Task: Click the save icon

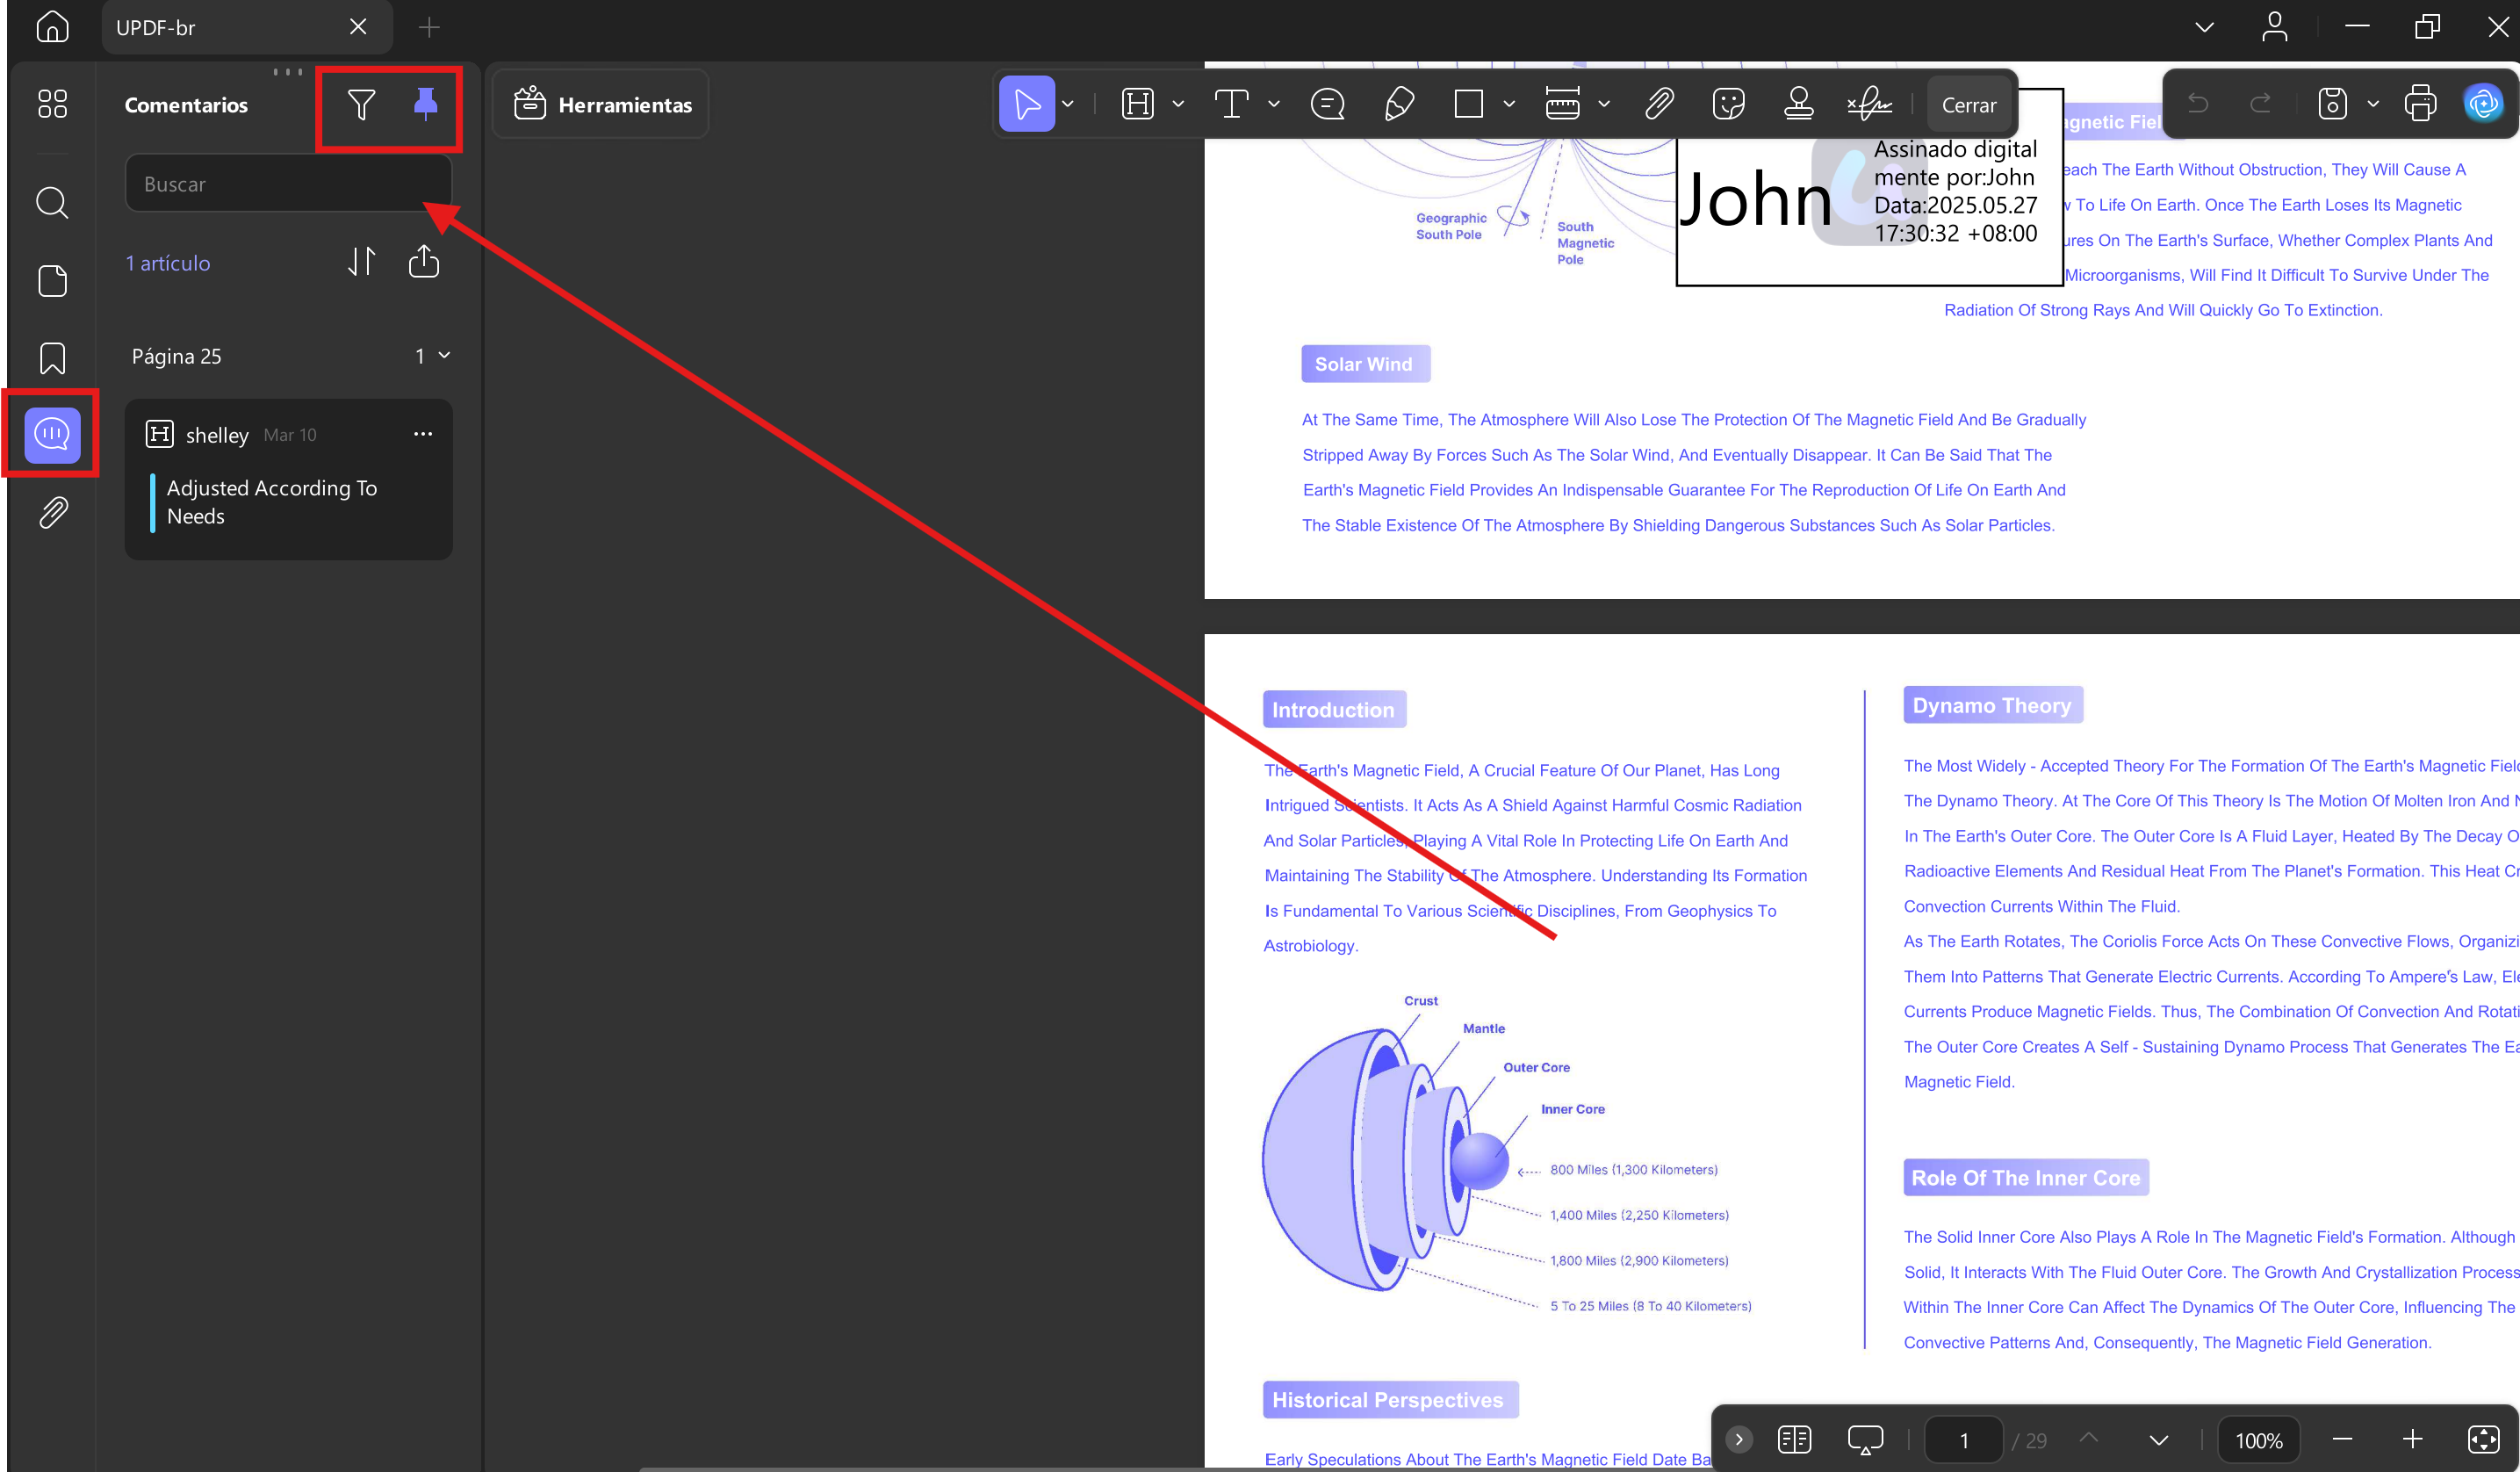Action: pos(2333,104)
